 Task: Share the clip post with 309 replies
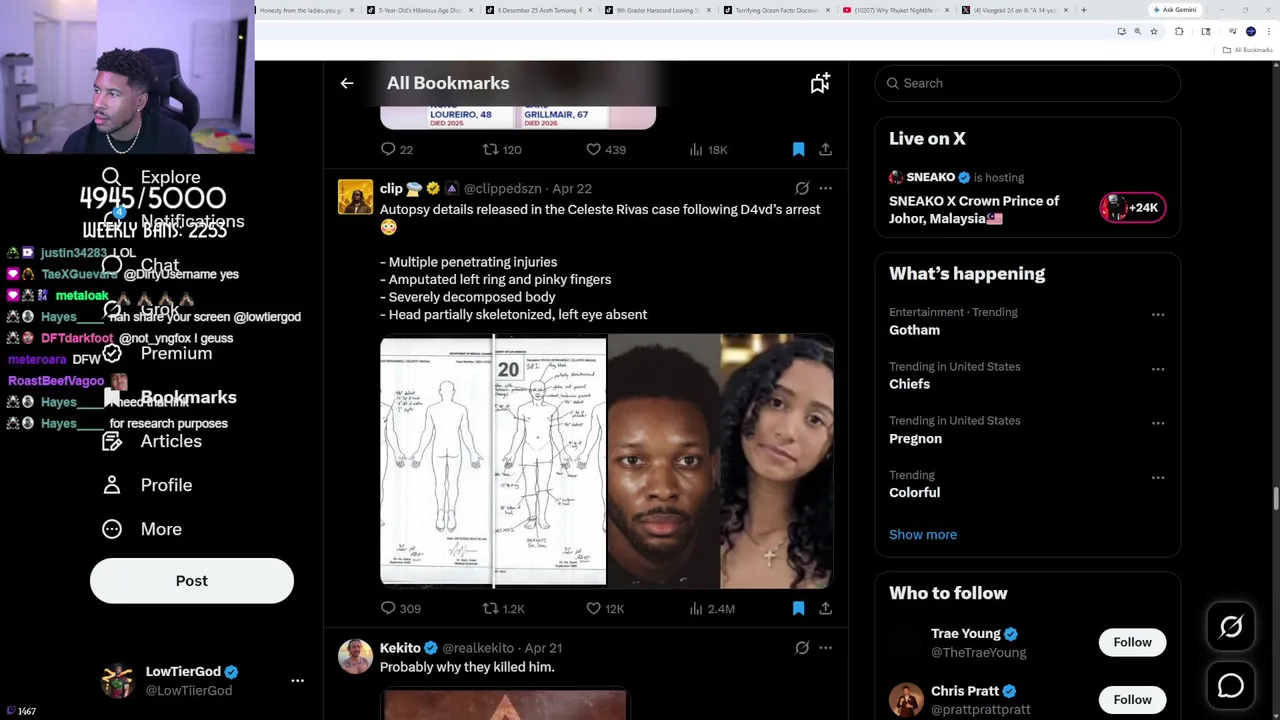coord(825,608)
